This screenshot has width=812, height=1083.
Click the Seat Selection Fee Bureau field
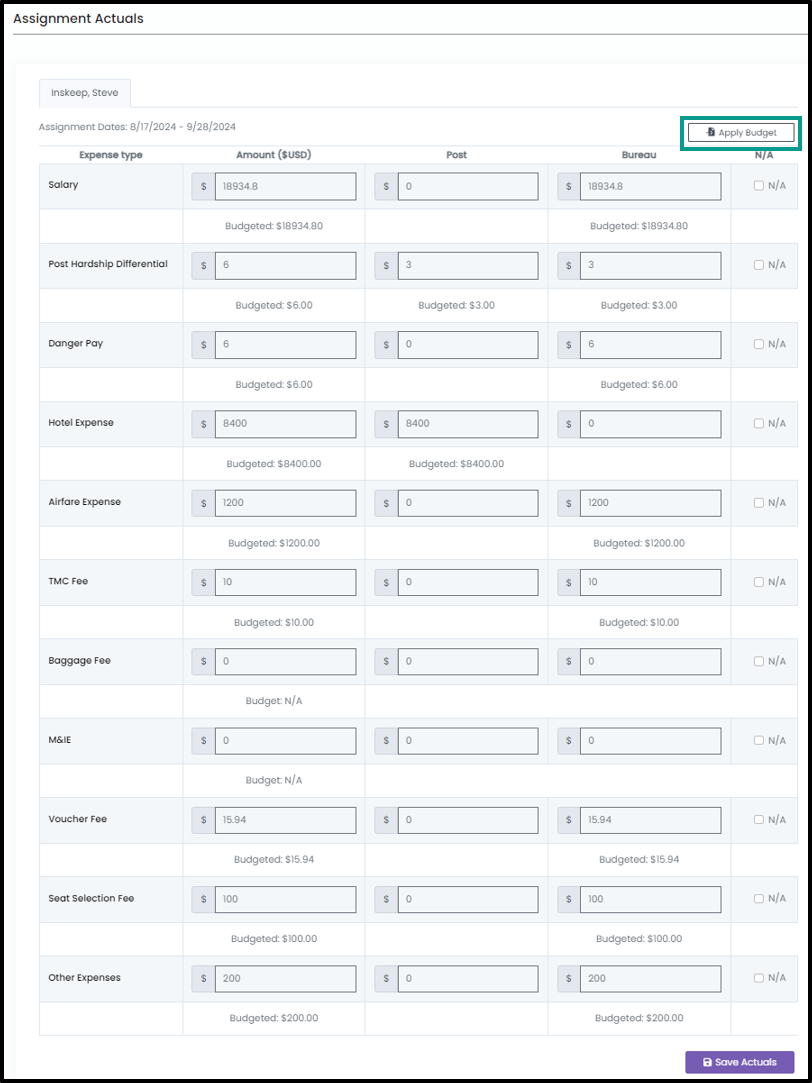point(650,899)
